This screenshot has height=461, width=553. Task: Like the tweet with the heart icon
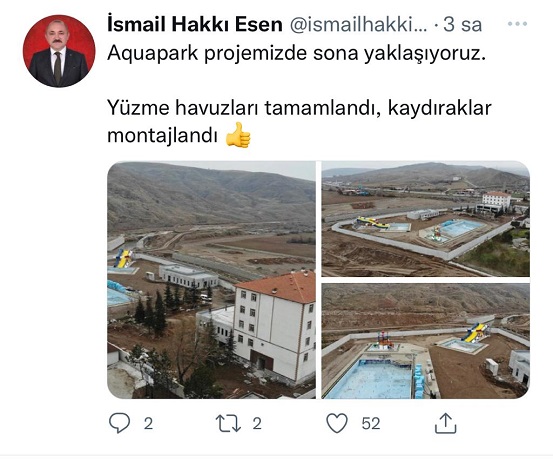click(337, 423)
